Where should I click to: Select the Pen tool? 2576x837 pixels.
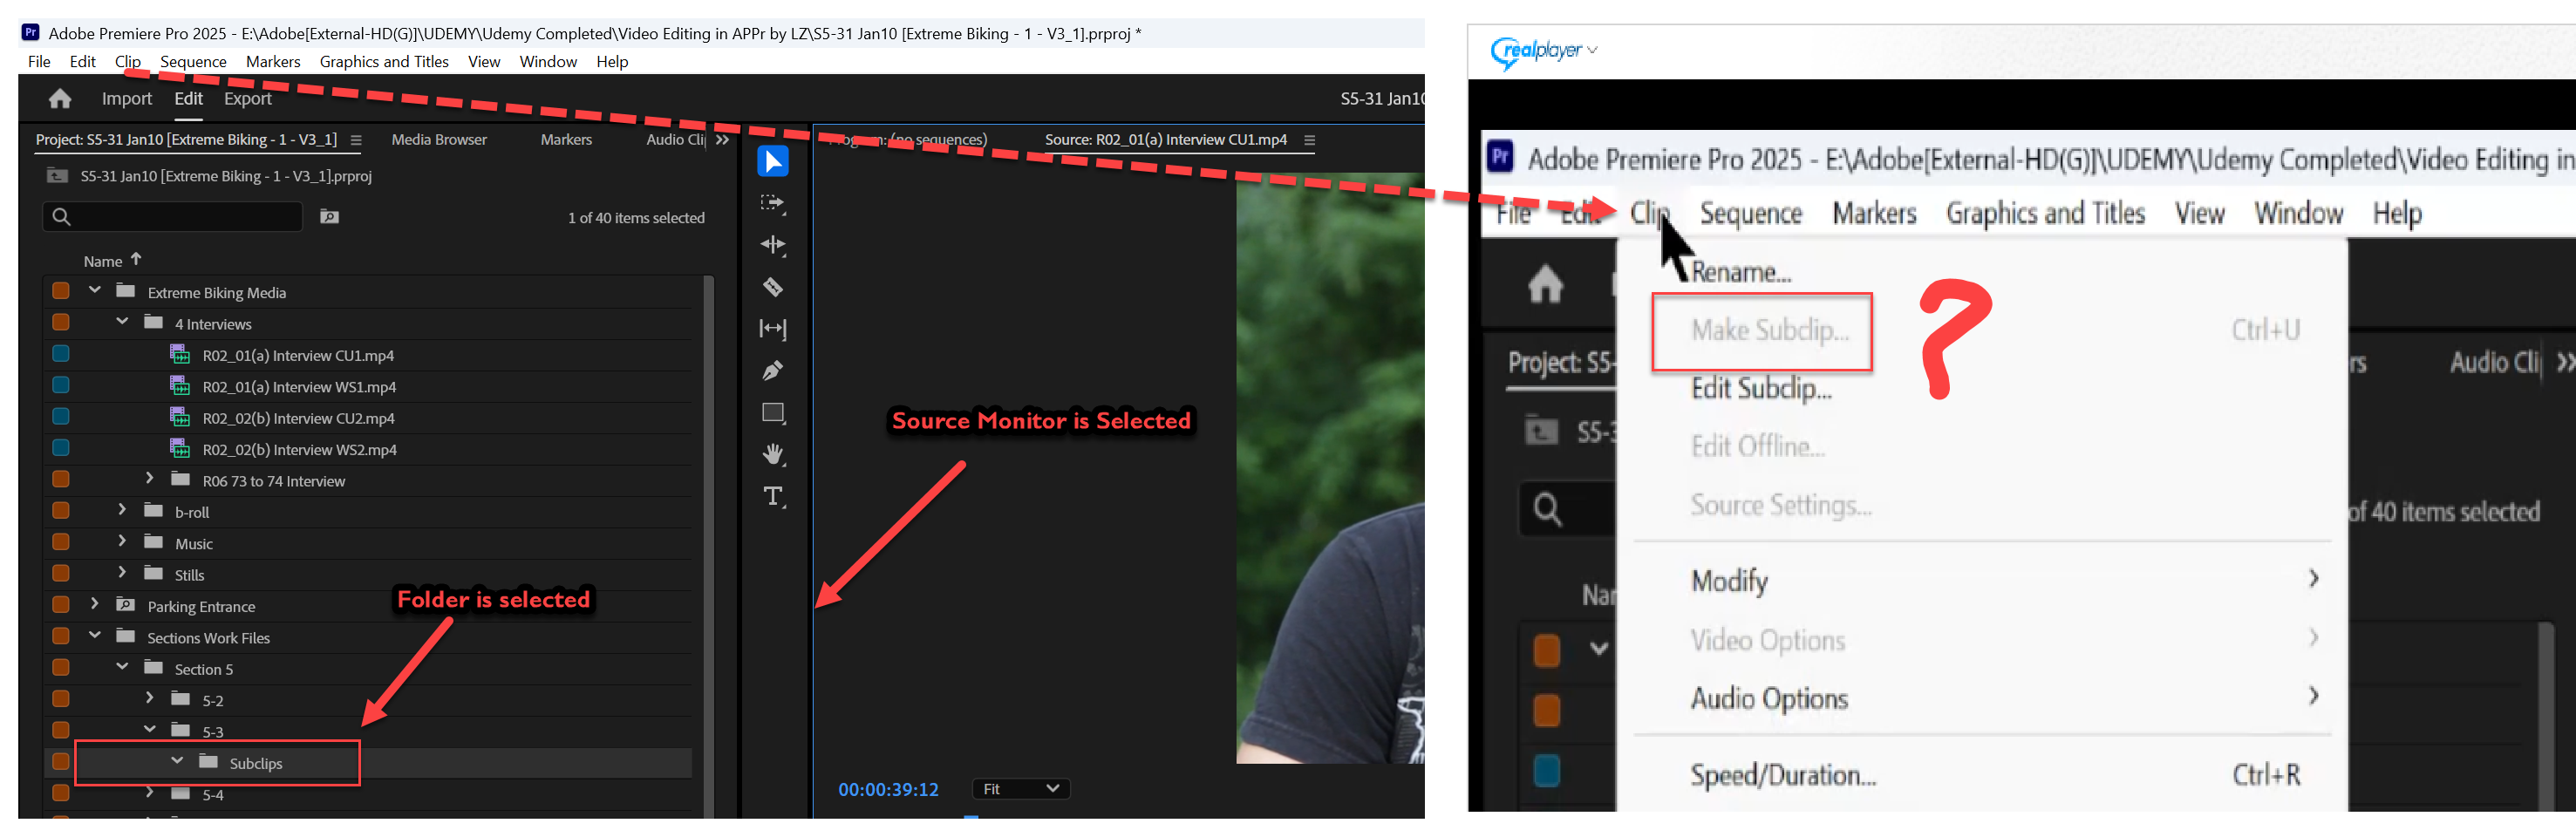click(x=772, y=371)
